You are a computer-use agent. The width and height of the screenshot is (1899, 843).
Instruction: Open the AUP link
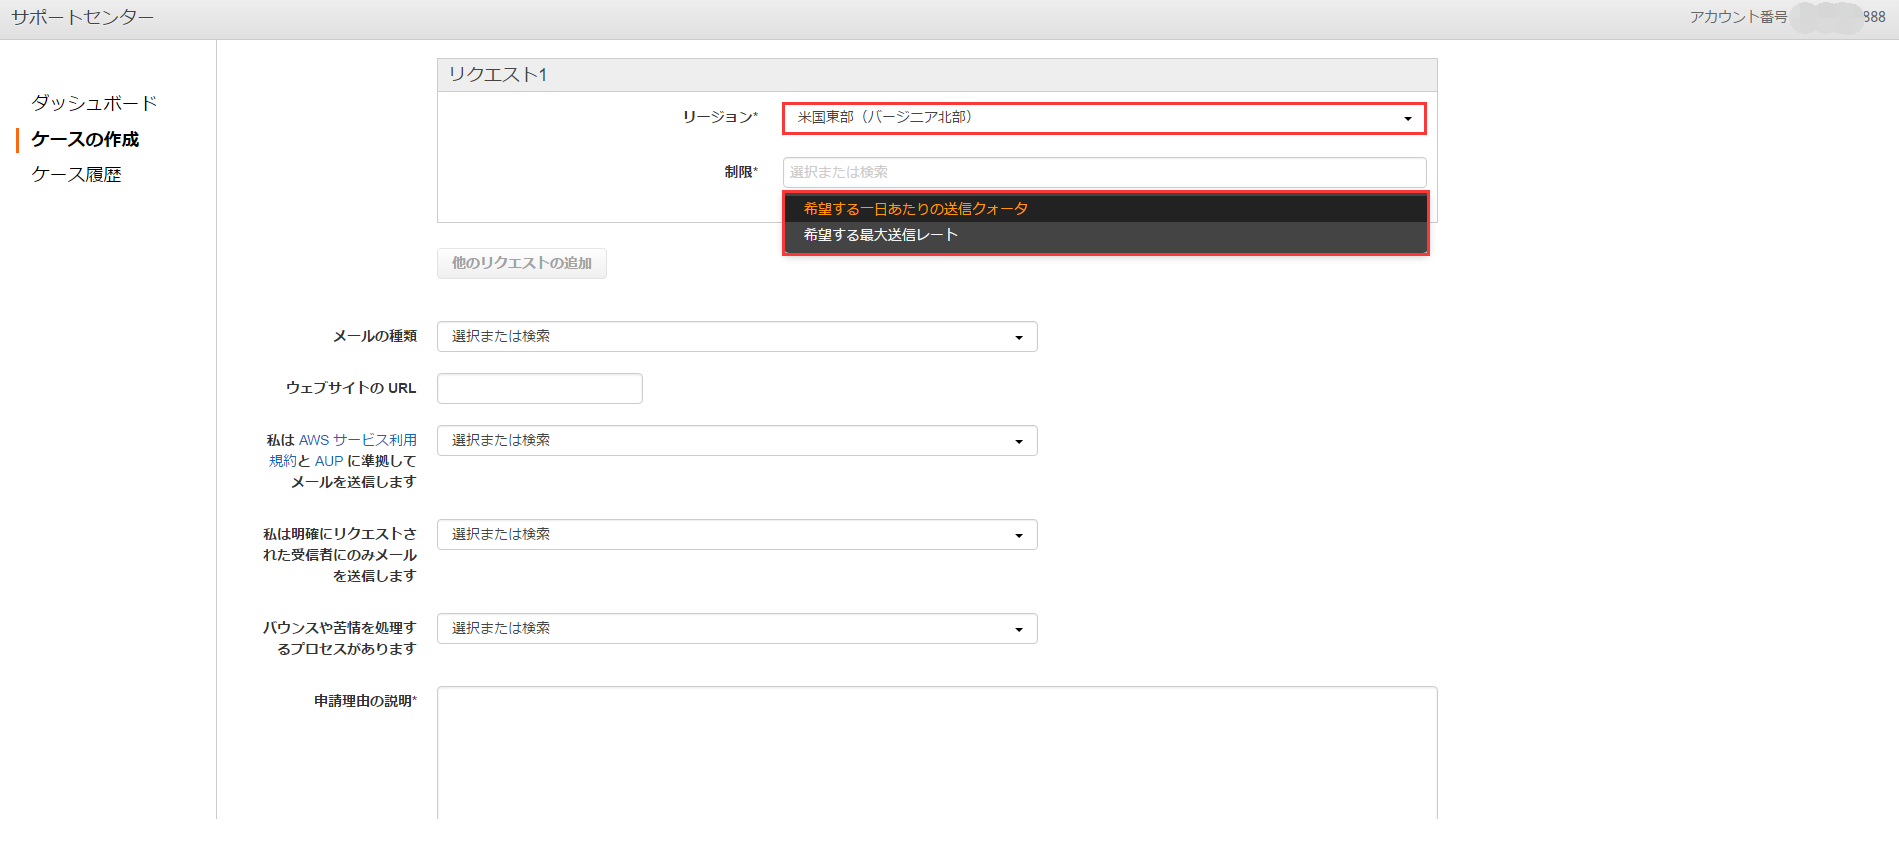(329, 461)
